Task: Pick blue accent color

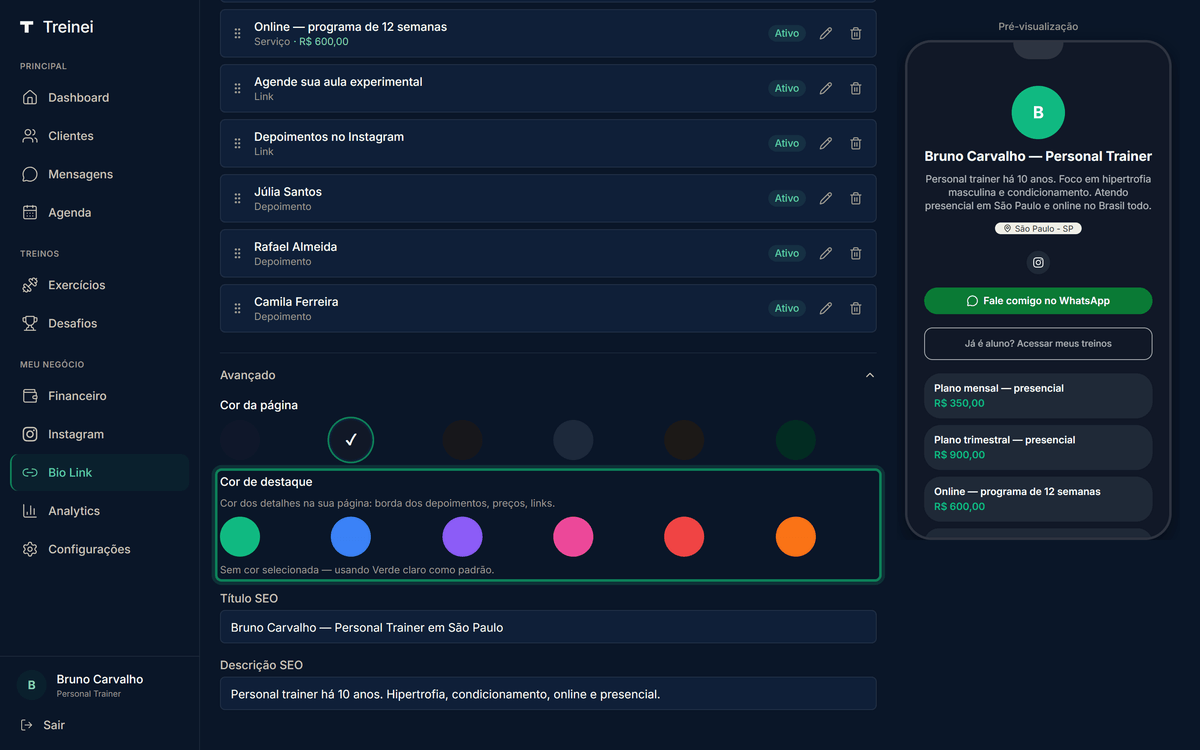Action: point(351,537)
